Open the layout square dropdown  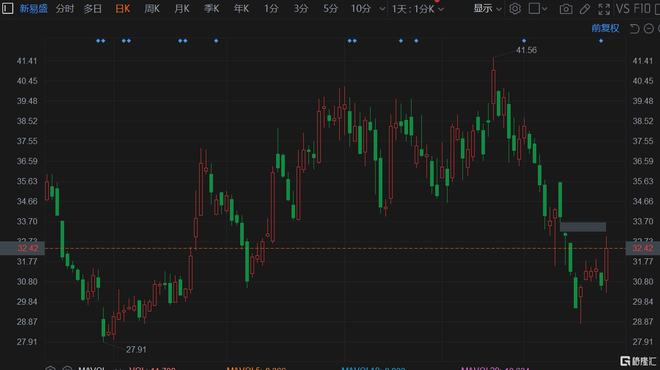pyautogui.click(x=538, y=8)
